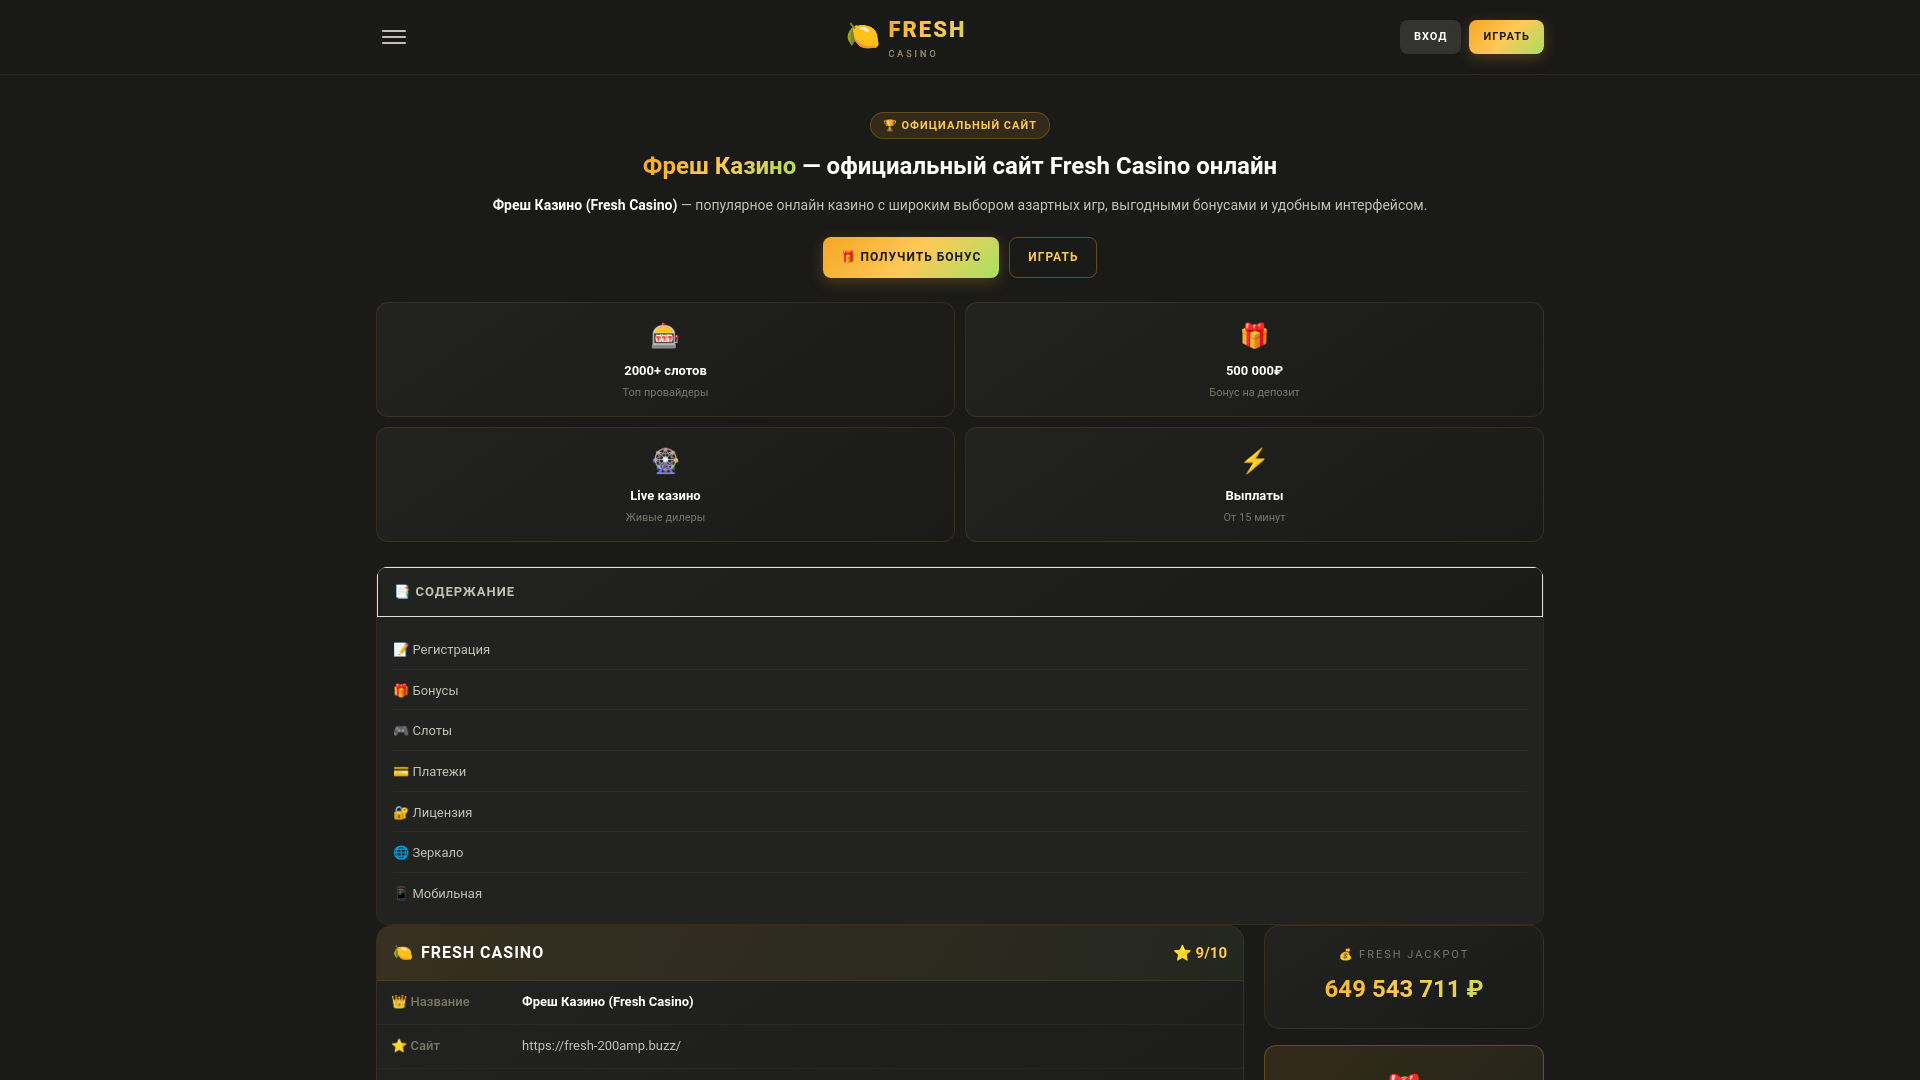This screenshot has width=1920, height=1080.
Task: Click ПОЛУЧИТЬ БОНУС button
Action: pyautogui.click(x=911, y=257)
